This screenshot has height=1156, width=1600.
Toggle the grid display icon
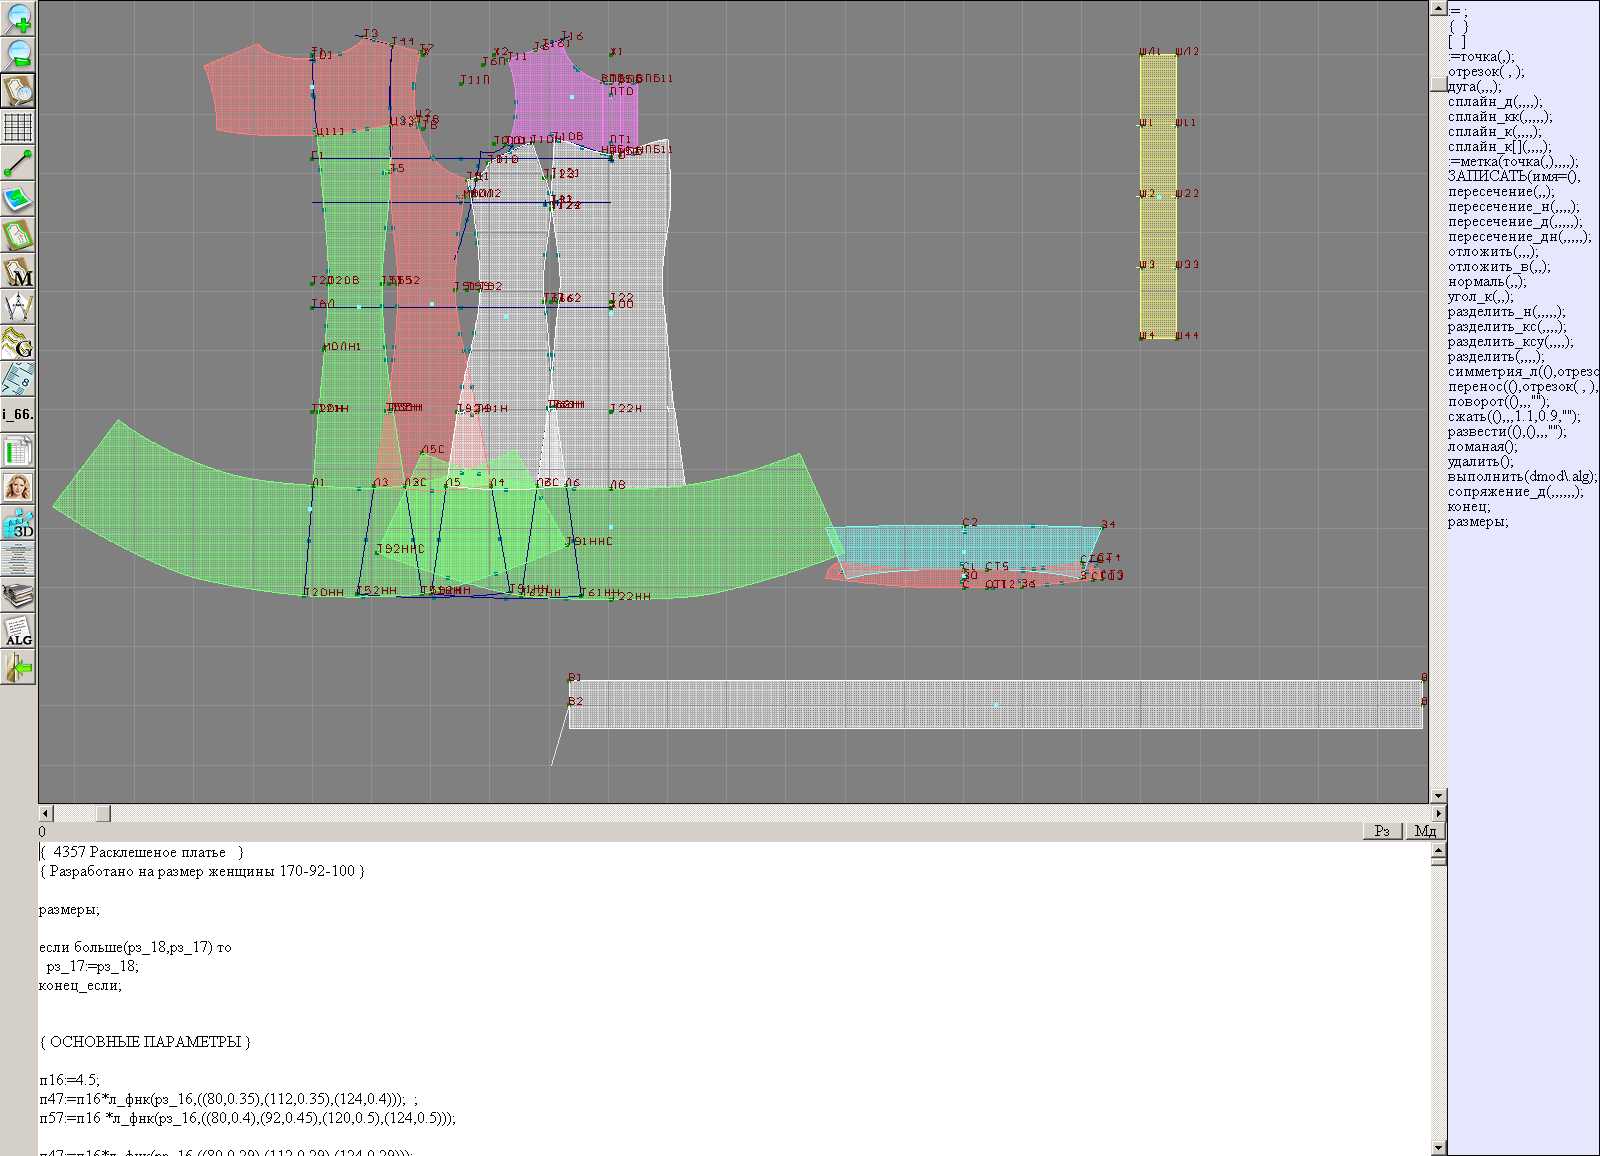pyautogui.click(x=18, y=127)
